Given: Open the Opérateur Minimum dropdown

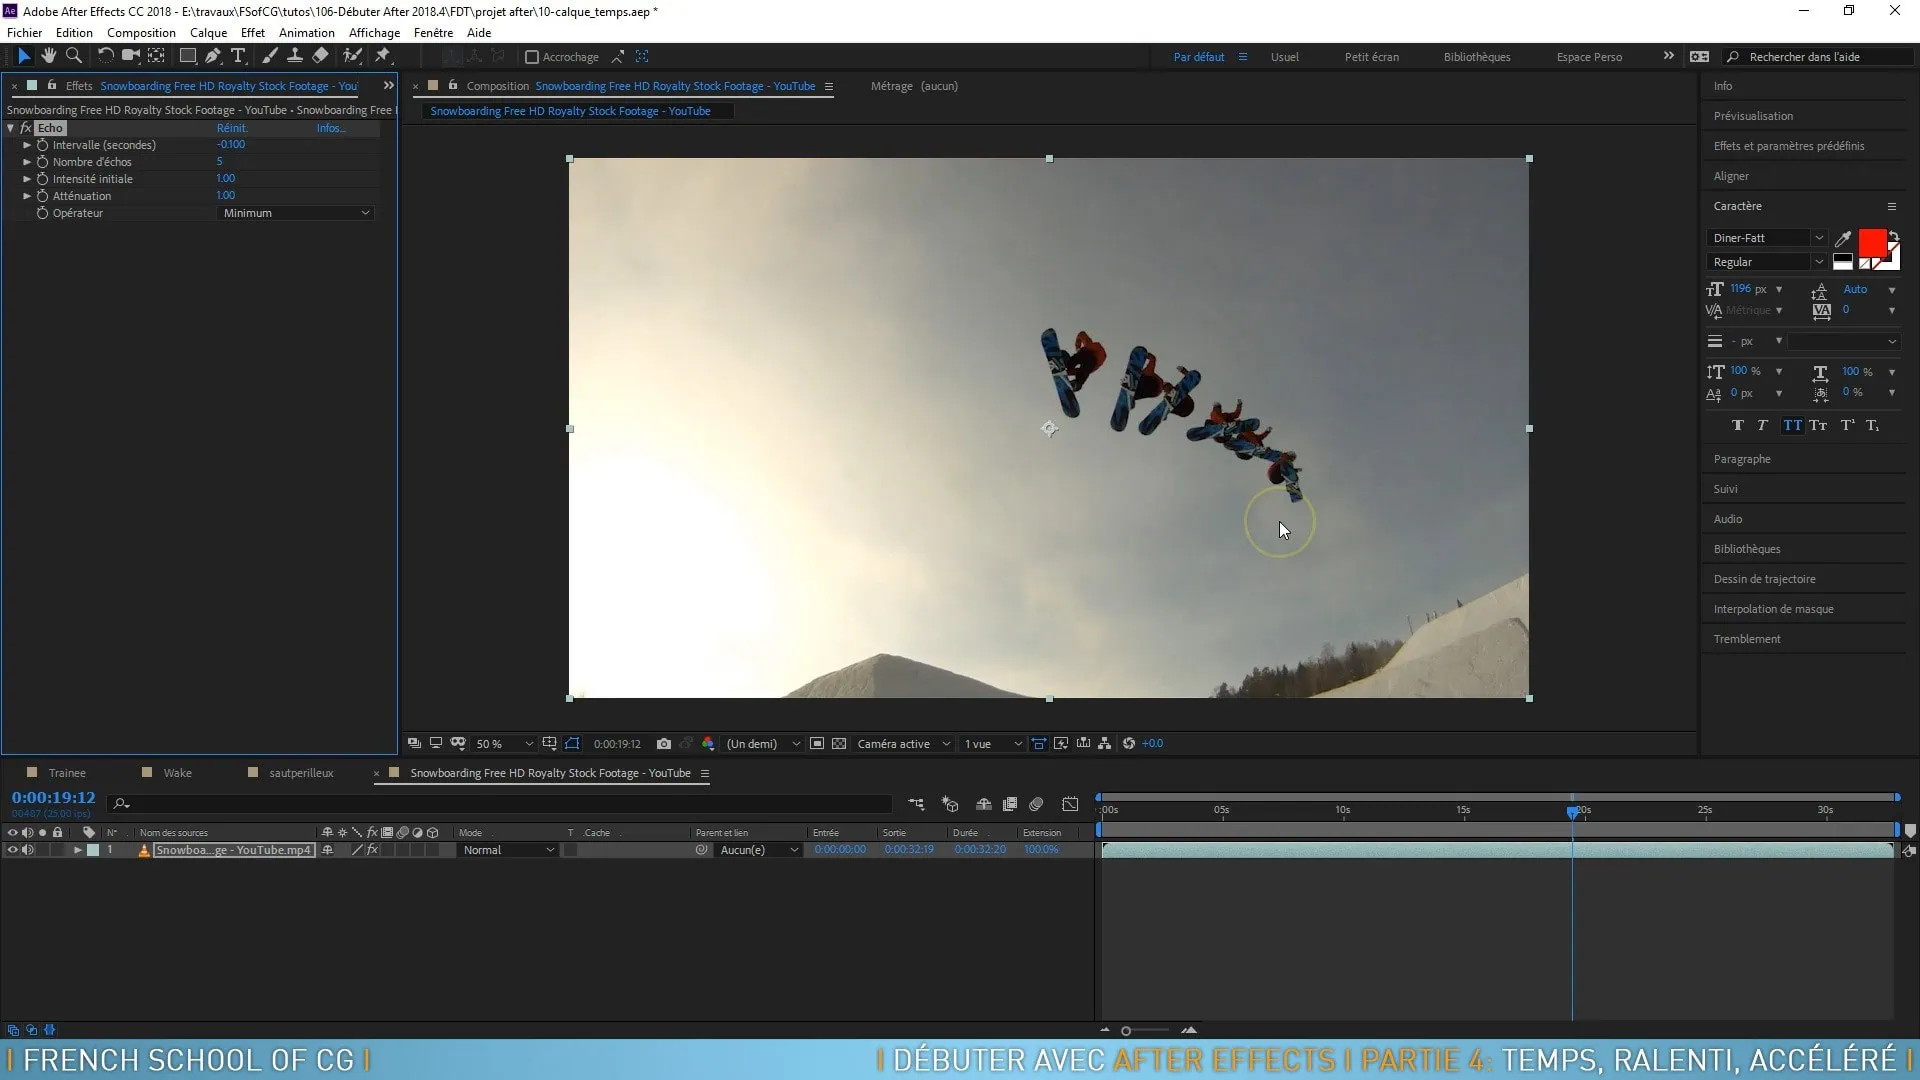Looking at the screenshot, I should 295,213.
